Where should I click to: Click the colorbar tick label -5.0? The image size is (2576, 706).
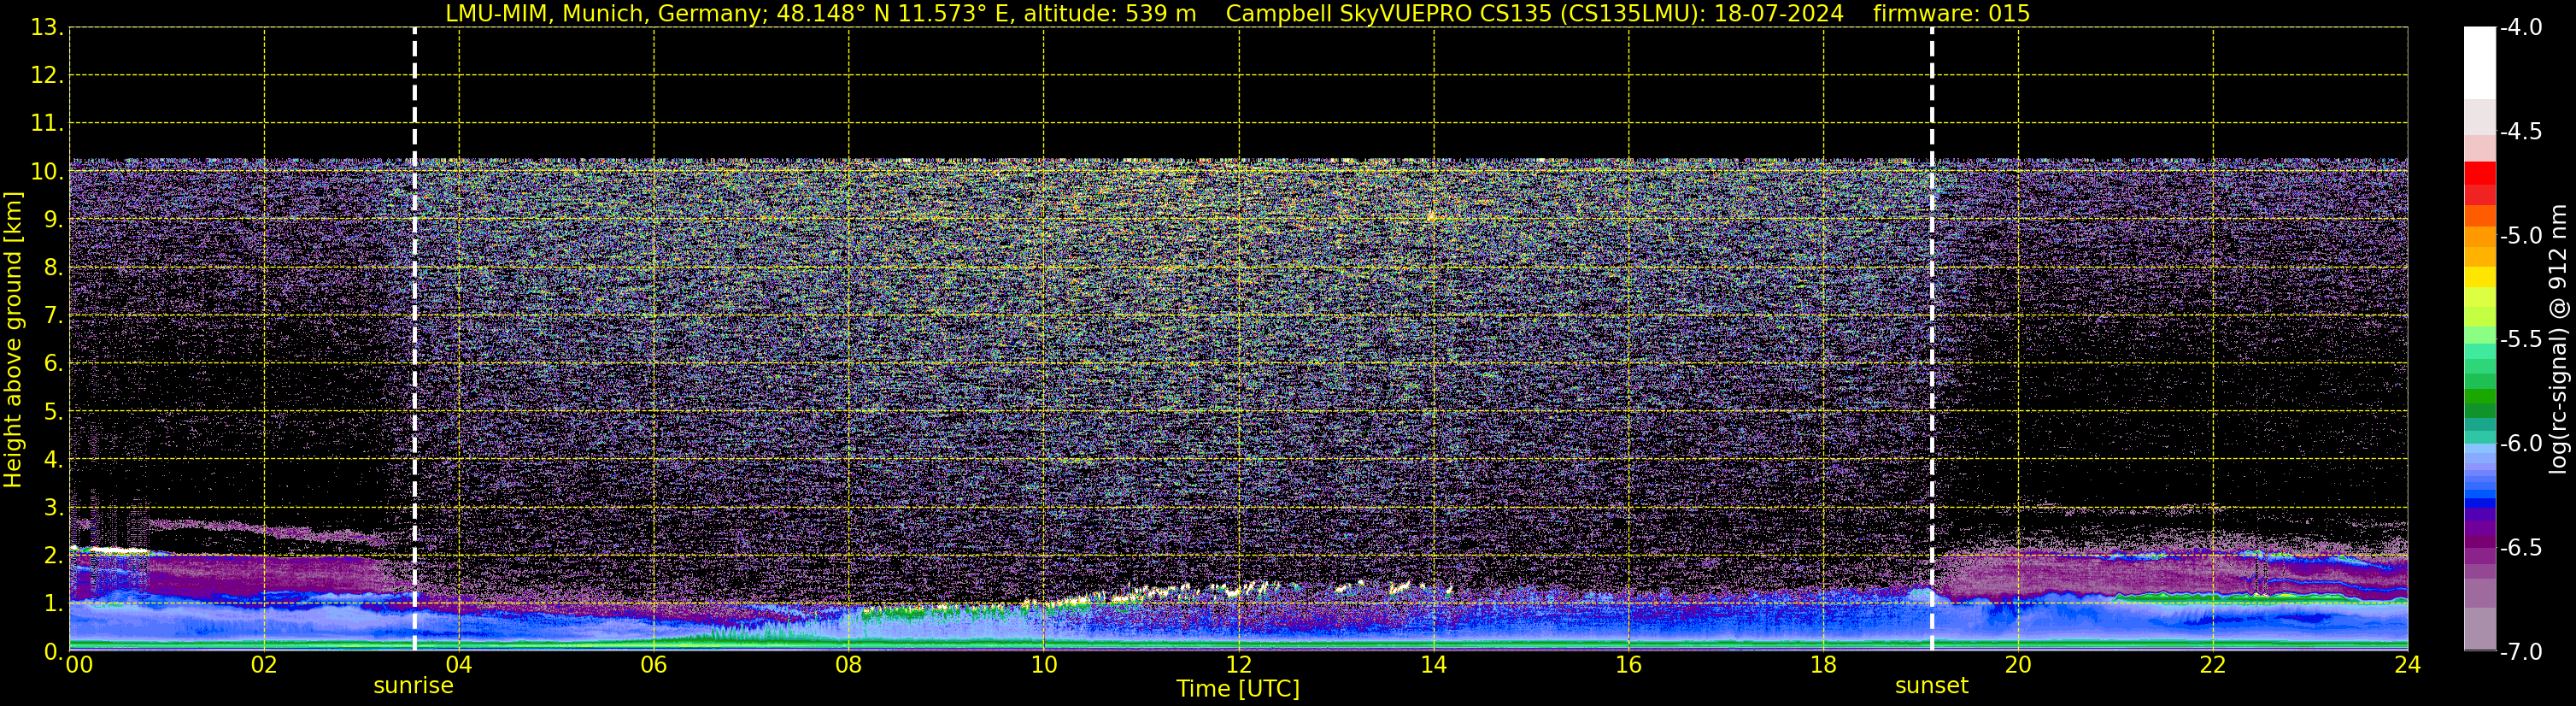(x=2521, y=236)
